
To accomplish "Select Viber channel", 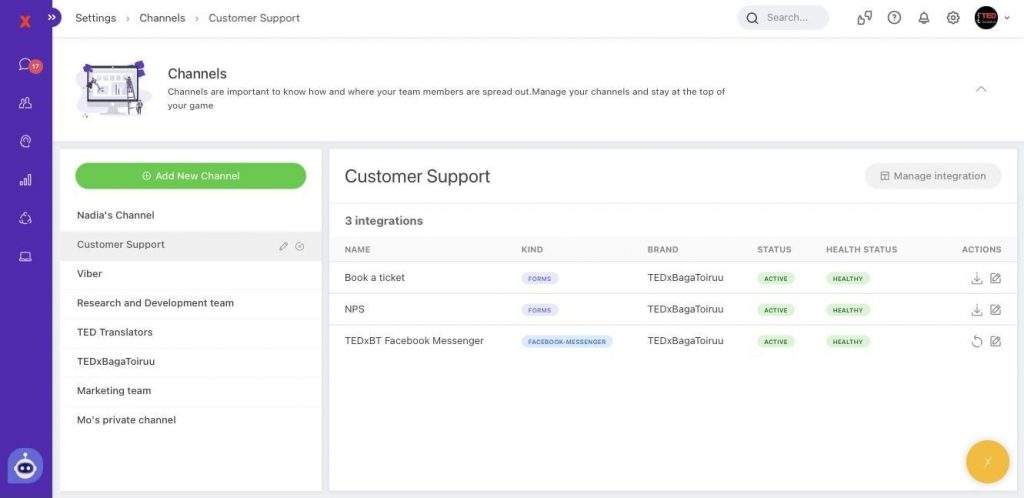I will [191, 274].
